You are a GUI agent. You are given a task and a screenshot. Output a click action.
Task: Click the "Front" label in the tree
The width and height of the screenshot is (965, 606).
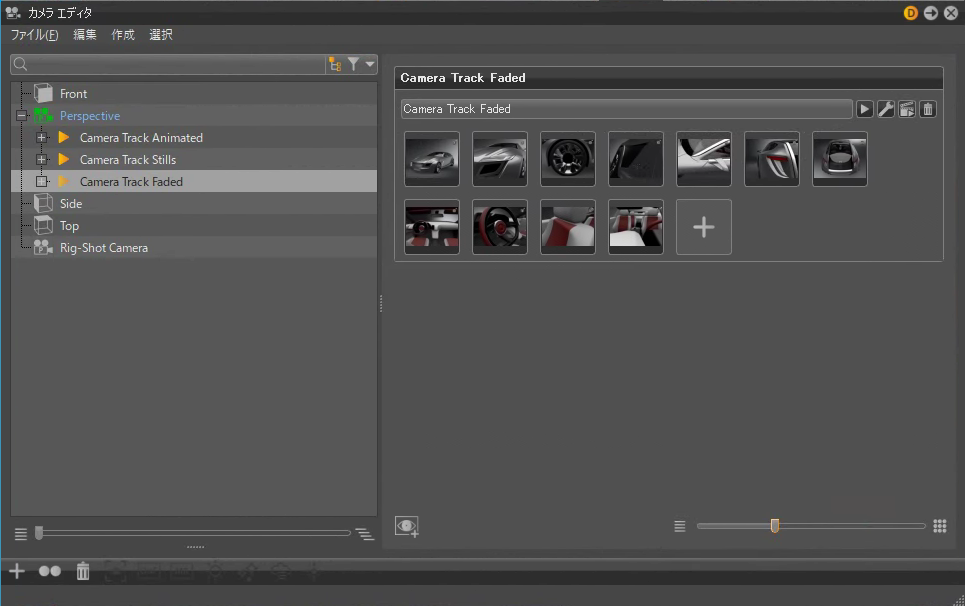click(x=73, y=94)
